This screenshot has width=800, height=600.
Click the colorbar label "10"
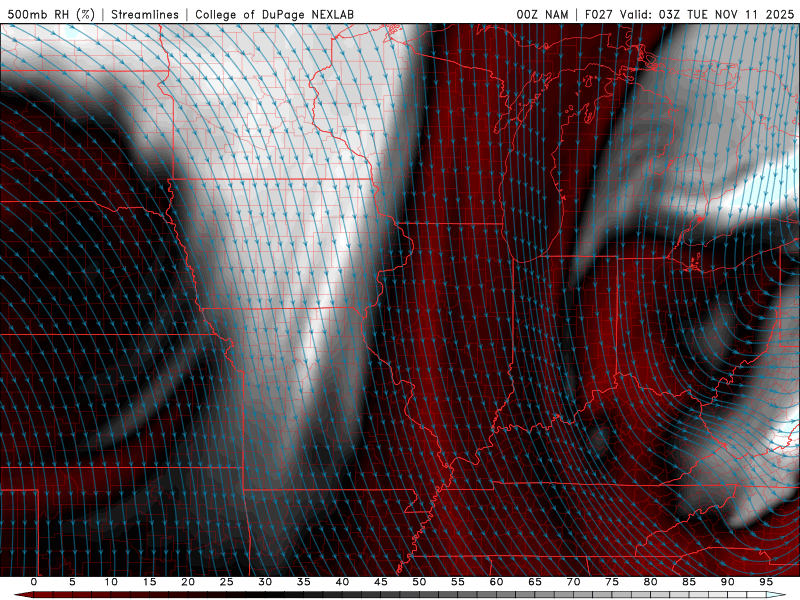(111, 582)
